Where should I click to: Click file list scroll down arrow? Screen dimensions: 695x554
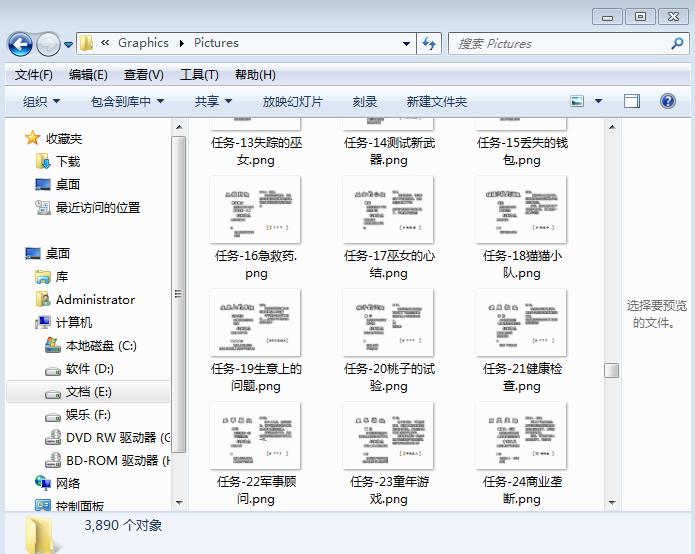(612, 503)
